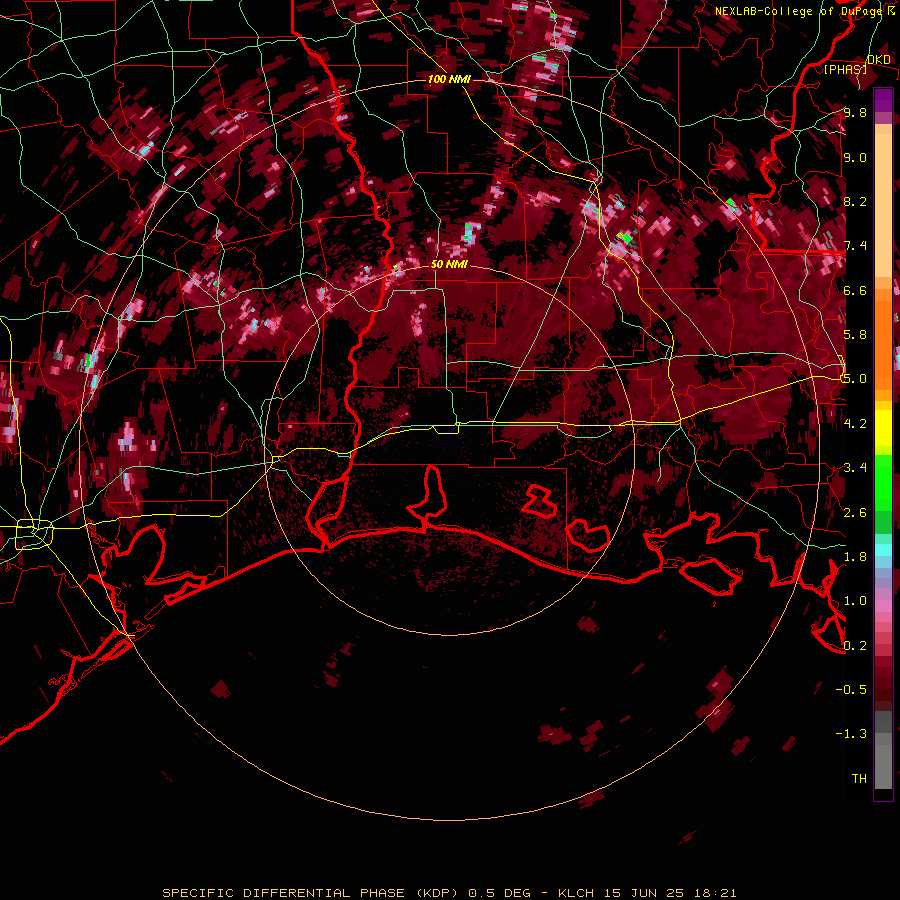Click the 5.0 value on the scale
900x900 pixels.
(855, 379)
